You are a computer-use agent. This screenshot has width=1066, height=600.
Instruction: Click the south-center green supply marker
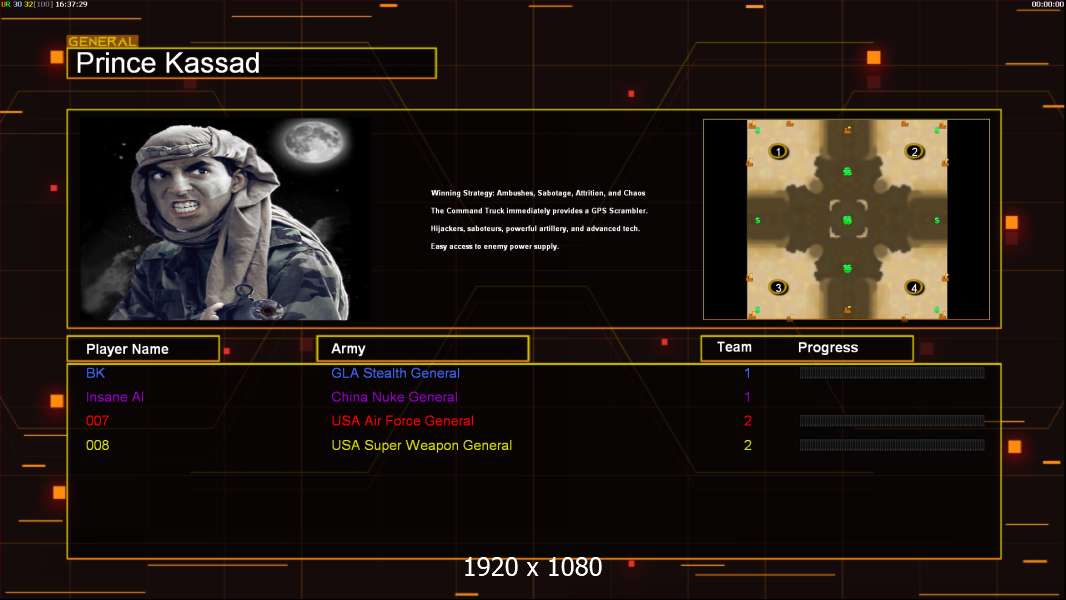[x=847, y=268]
